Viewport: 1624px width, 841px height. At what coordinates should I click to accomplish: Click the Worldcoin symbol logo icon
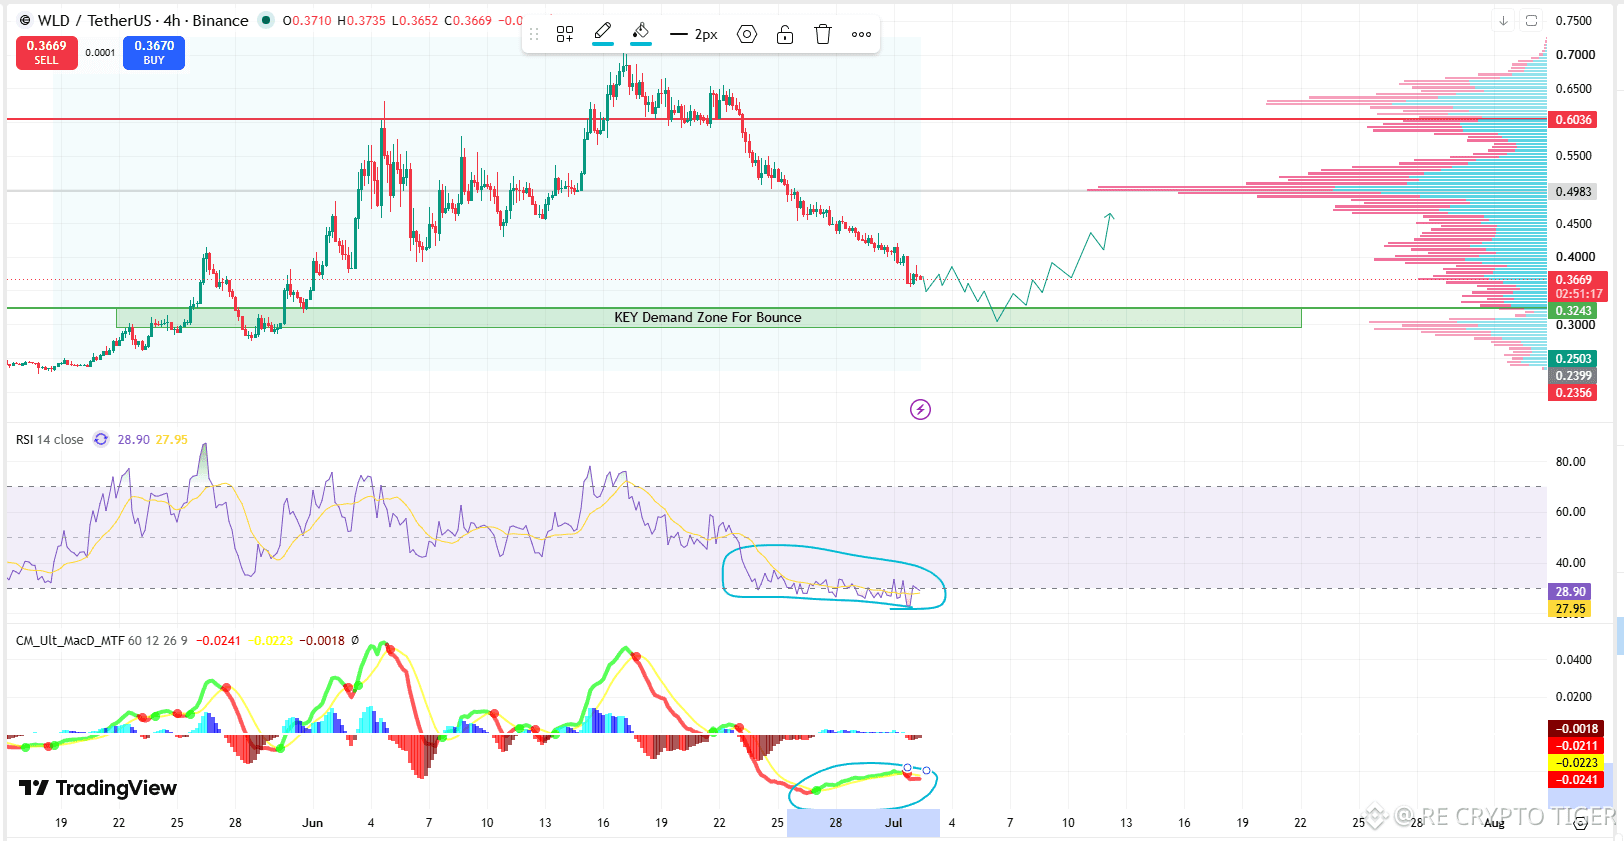[25, 20]
